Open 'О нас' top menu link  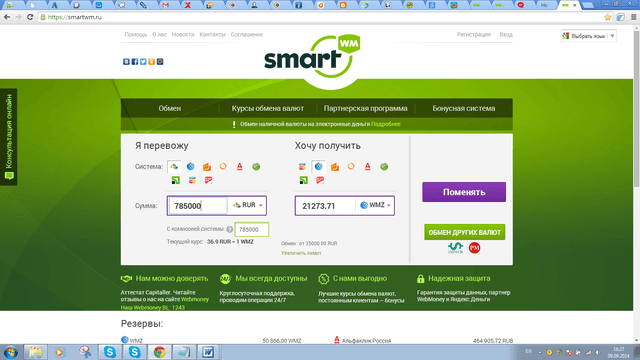click(x=160, y=34)
